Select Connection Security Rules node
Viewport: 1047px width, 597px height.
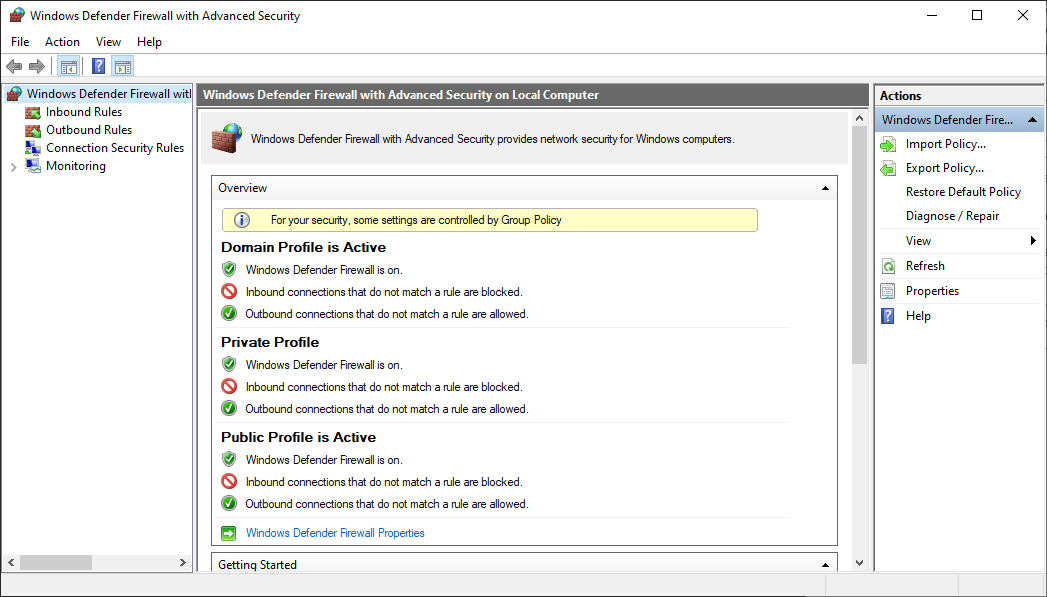114,148
